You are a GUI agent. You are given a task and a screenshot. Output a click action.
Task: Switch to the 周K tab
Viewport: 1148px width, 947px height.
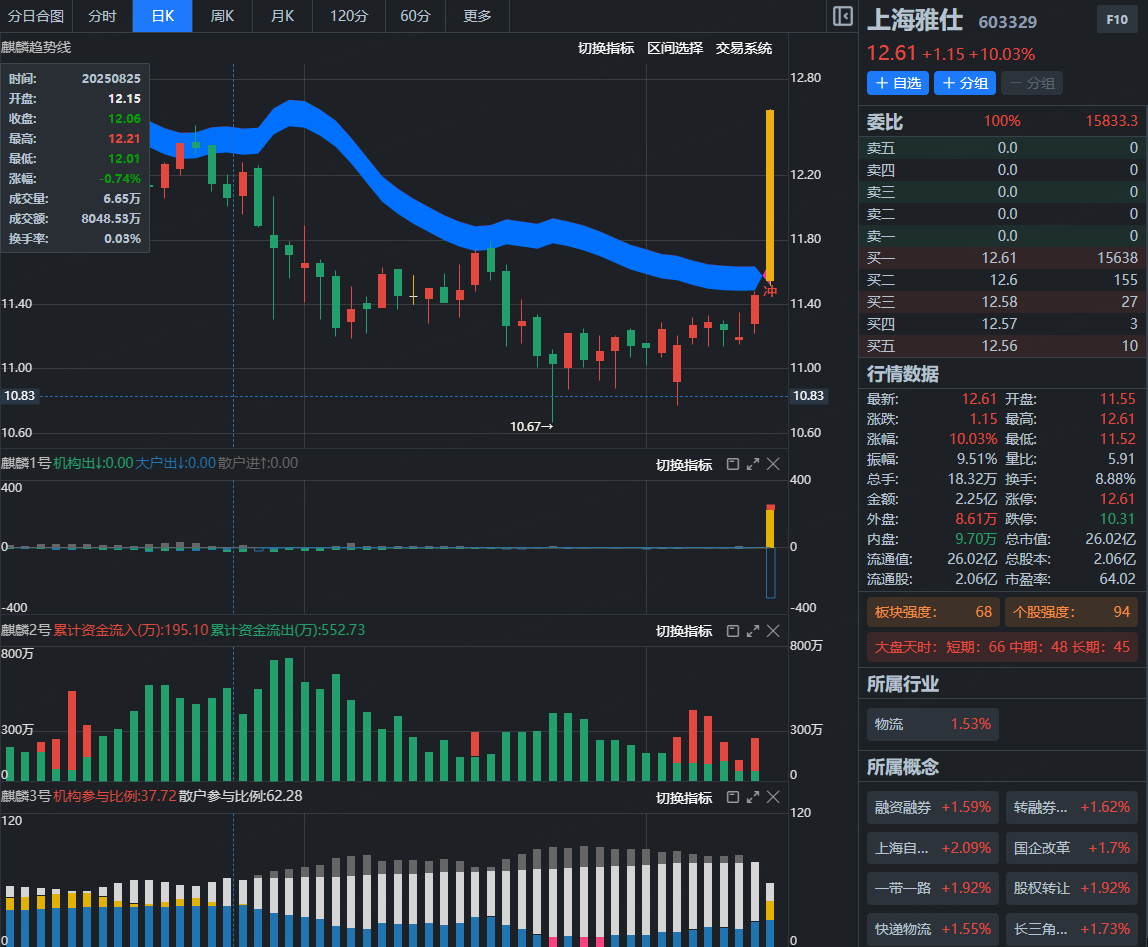coord(222,16)
